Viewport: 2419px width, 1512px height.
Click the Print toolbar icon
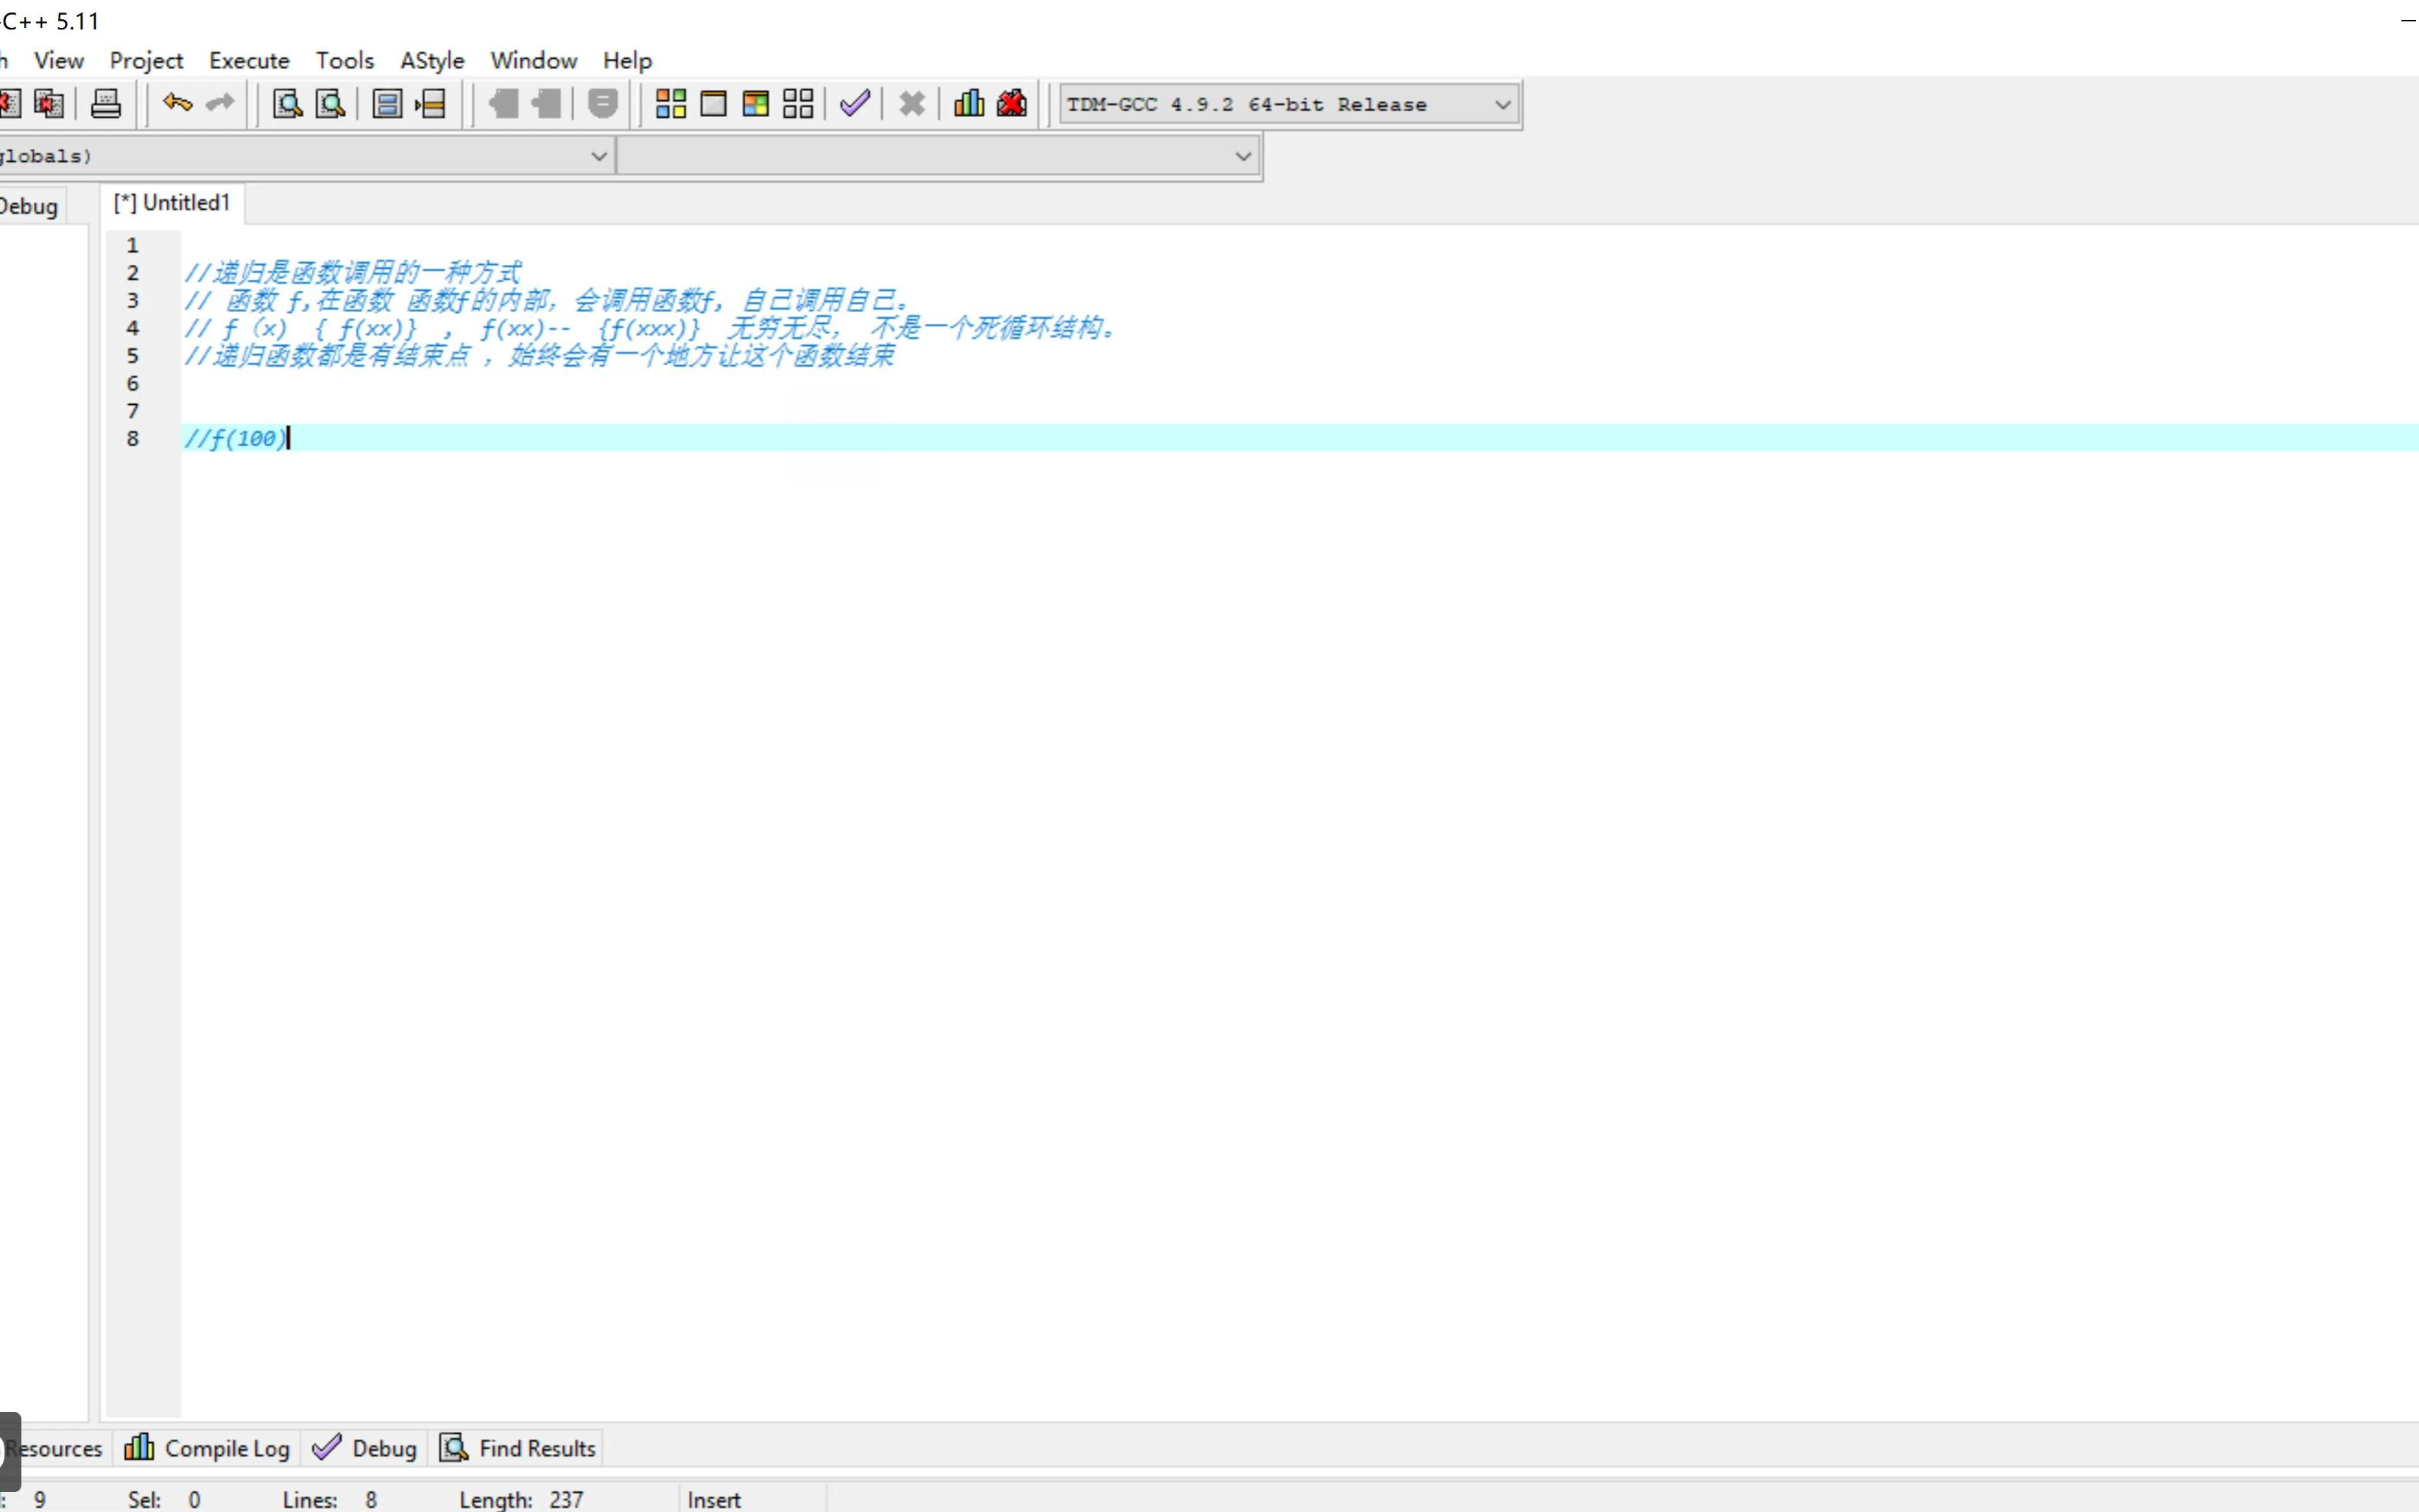[106, 104]
